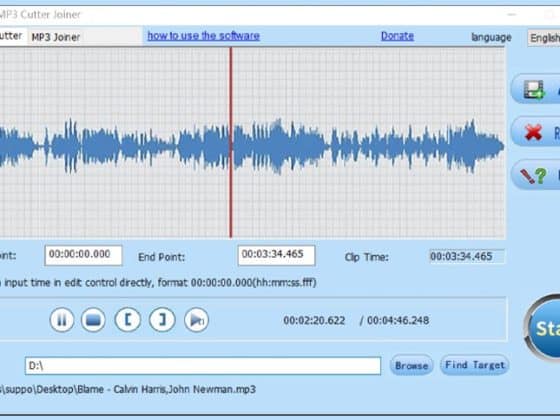Open the 'how to use the software' link
Image resolution: width=560 pixels, height=420 pixels.
[x=204, y=36]
